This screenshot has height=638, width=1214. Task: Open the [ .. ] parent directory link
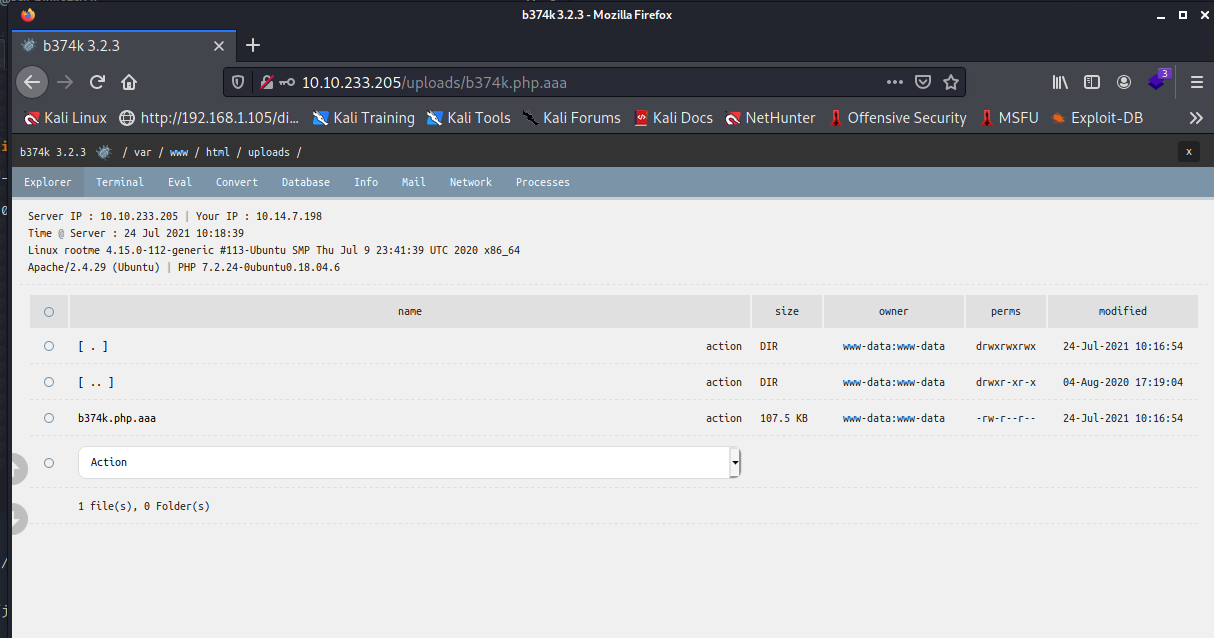coord(96,382)
